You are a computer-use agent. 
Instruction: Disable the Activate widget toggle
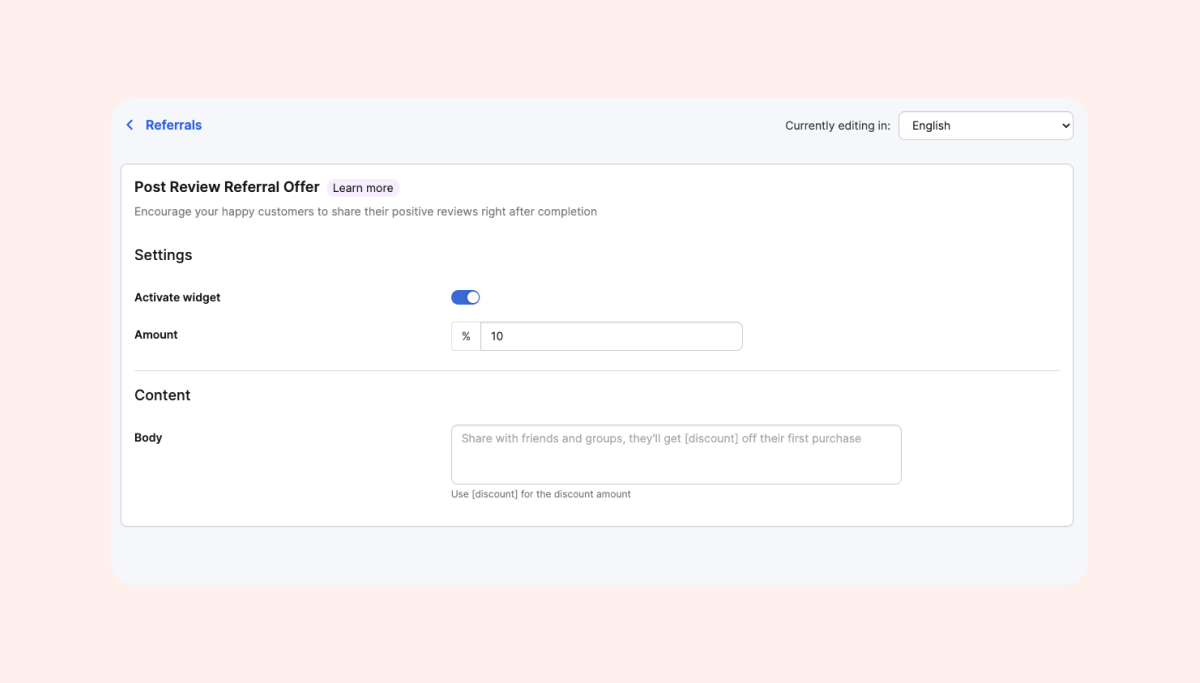pyautogui.click(x=466, y=297)
